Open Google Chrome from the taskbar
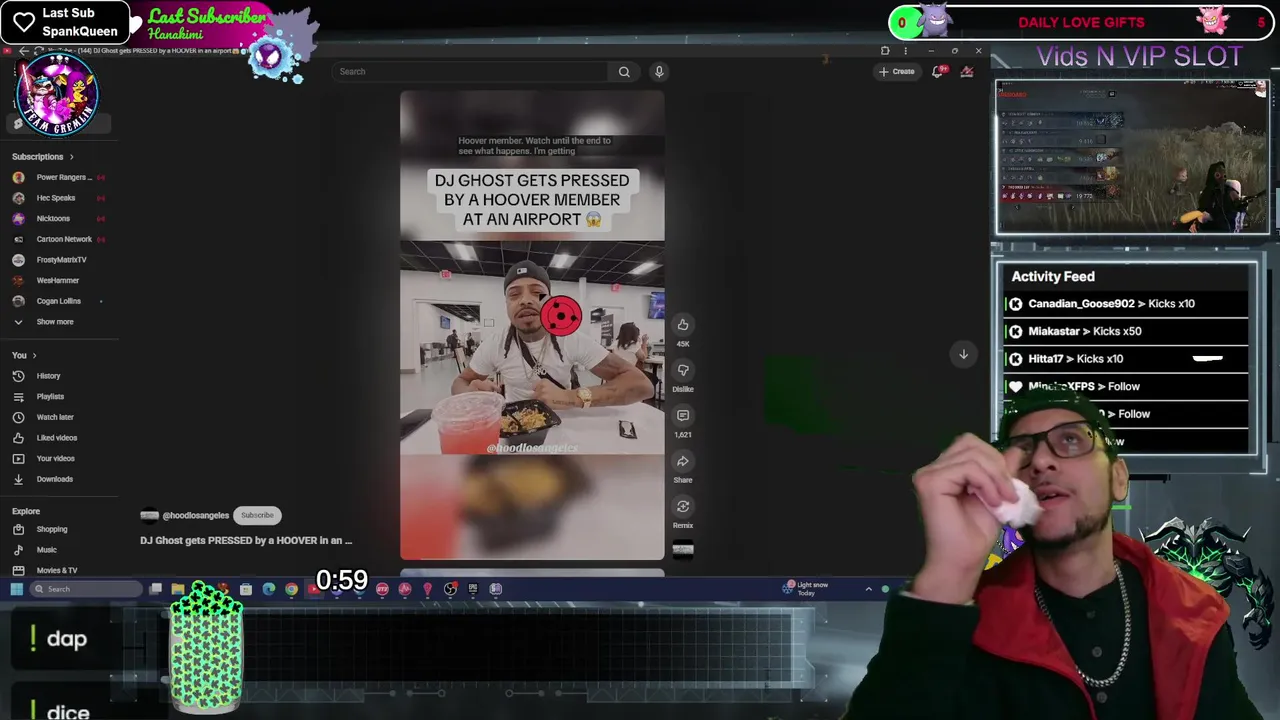Viewport: 1280px width, 720px height. coord(291,589)
